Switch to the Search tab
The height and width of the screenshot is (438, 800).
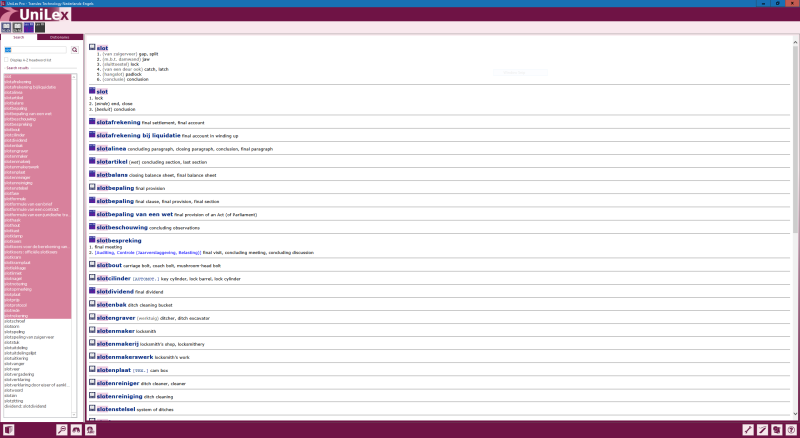pos(18,37)
